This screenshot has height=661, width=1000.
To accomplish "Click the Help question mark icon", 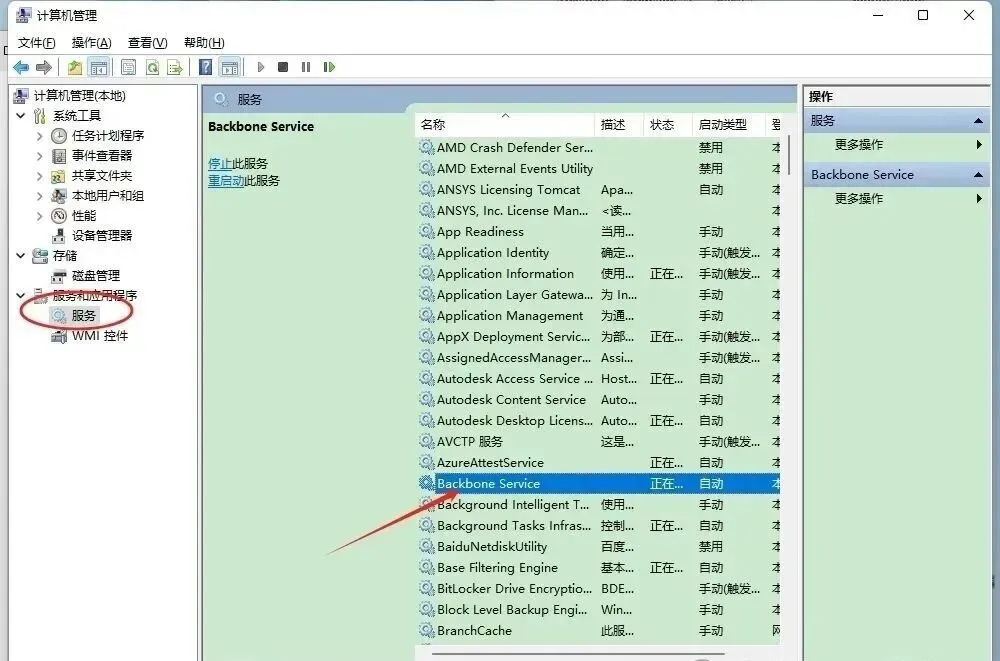I will coord(205,67).
